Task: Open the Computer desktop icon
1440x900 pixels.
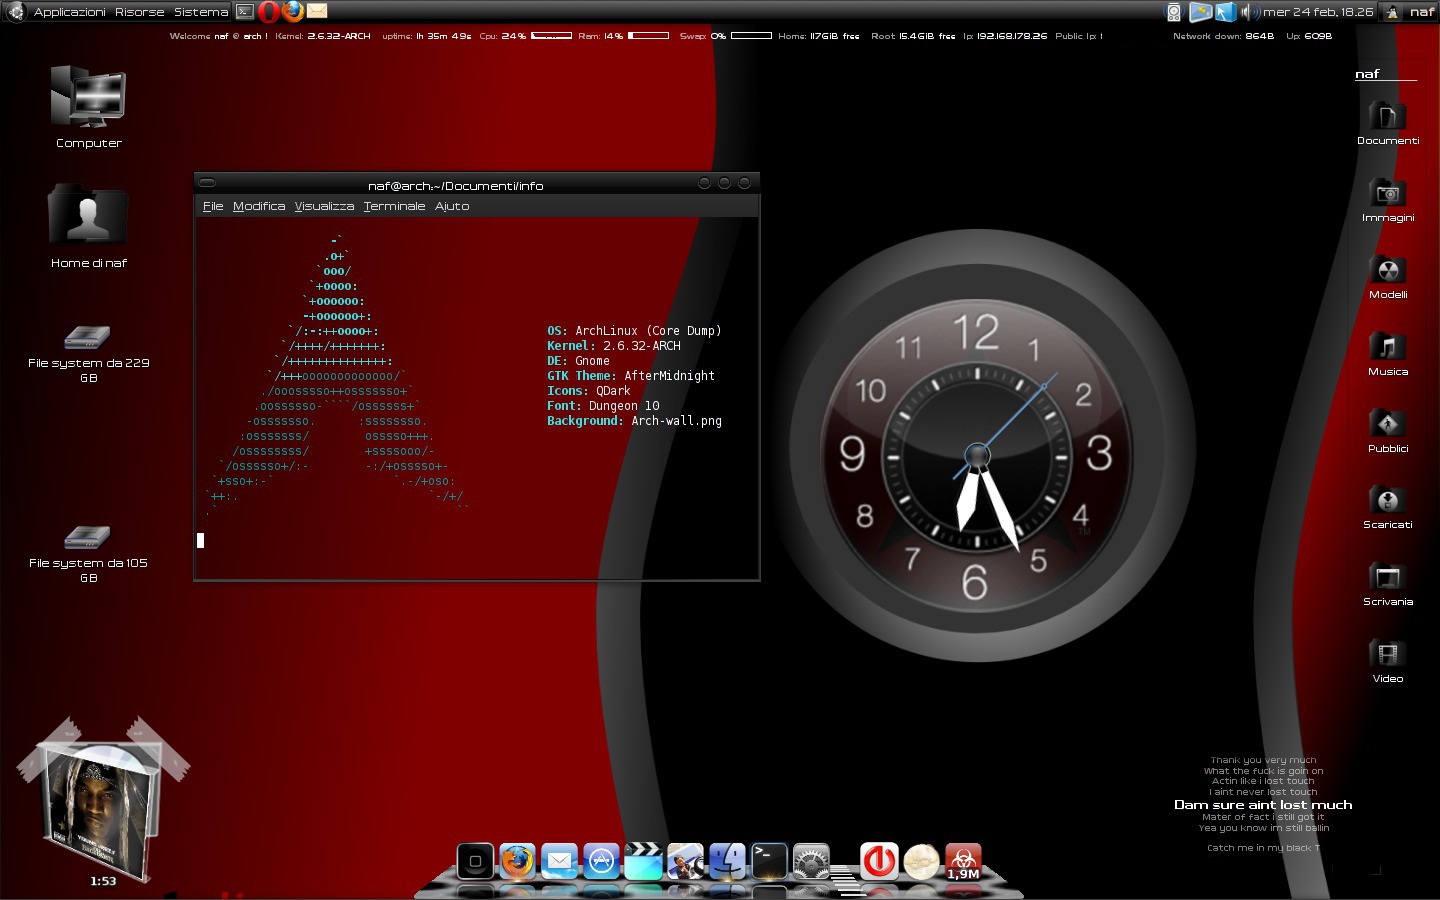Action: (88, 98)
